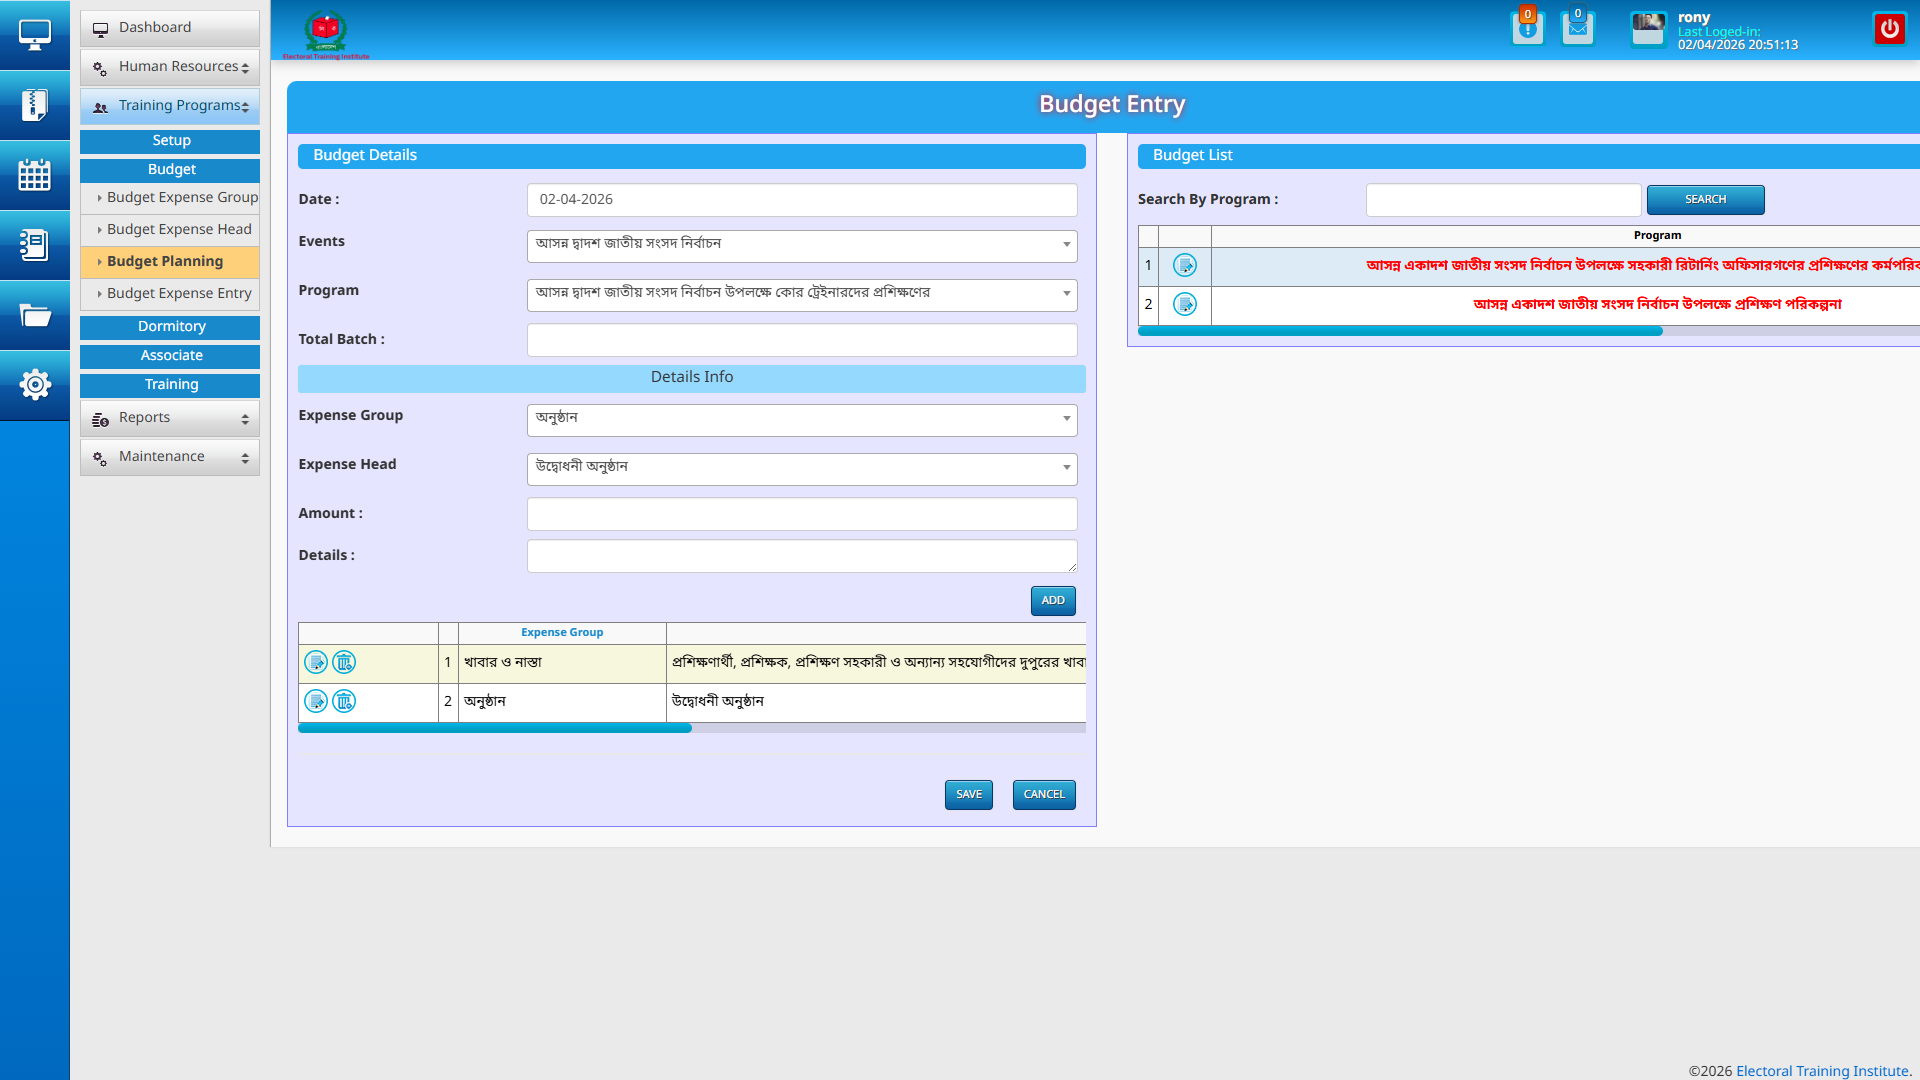Image resolution: width=1920 pixels, height=1080 pixels.
Task: Open the mail messages icon
Action: [x=1577, y=29]
